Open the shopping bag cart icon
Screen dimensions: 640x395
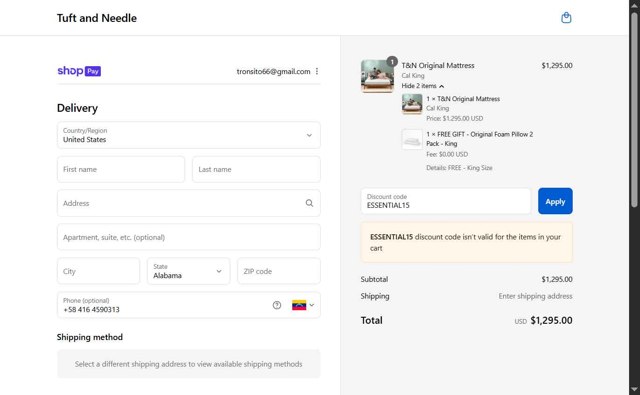[x=566, y=18]
